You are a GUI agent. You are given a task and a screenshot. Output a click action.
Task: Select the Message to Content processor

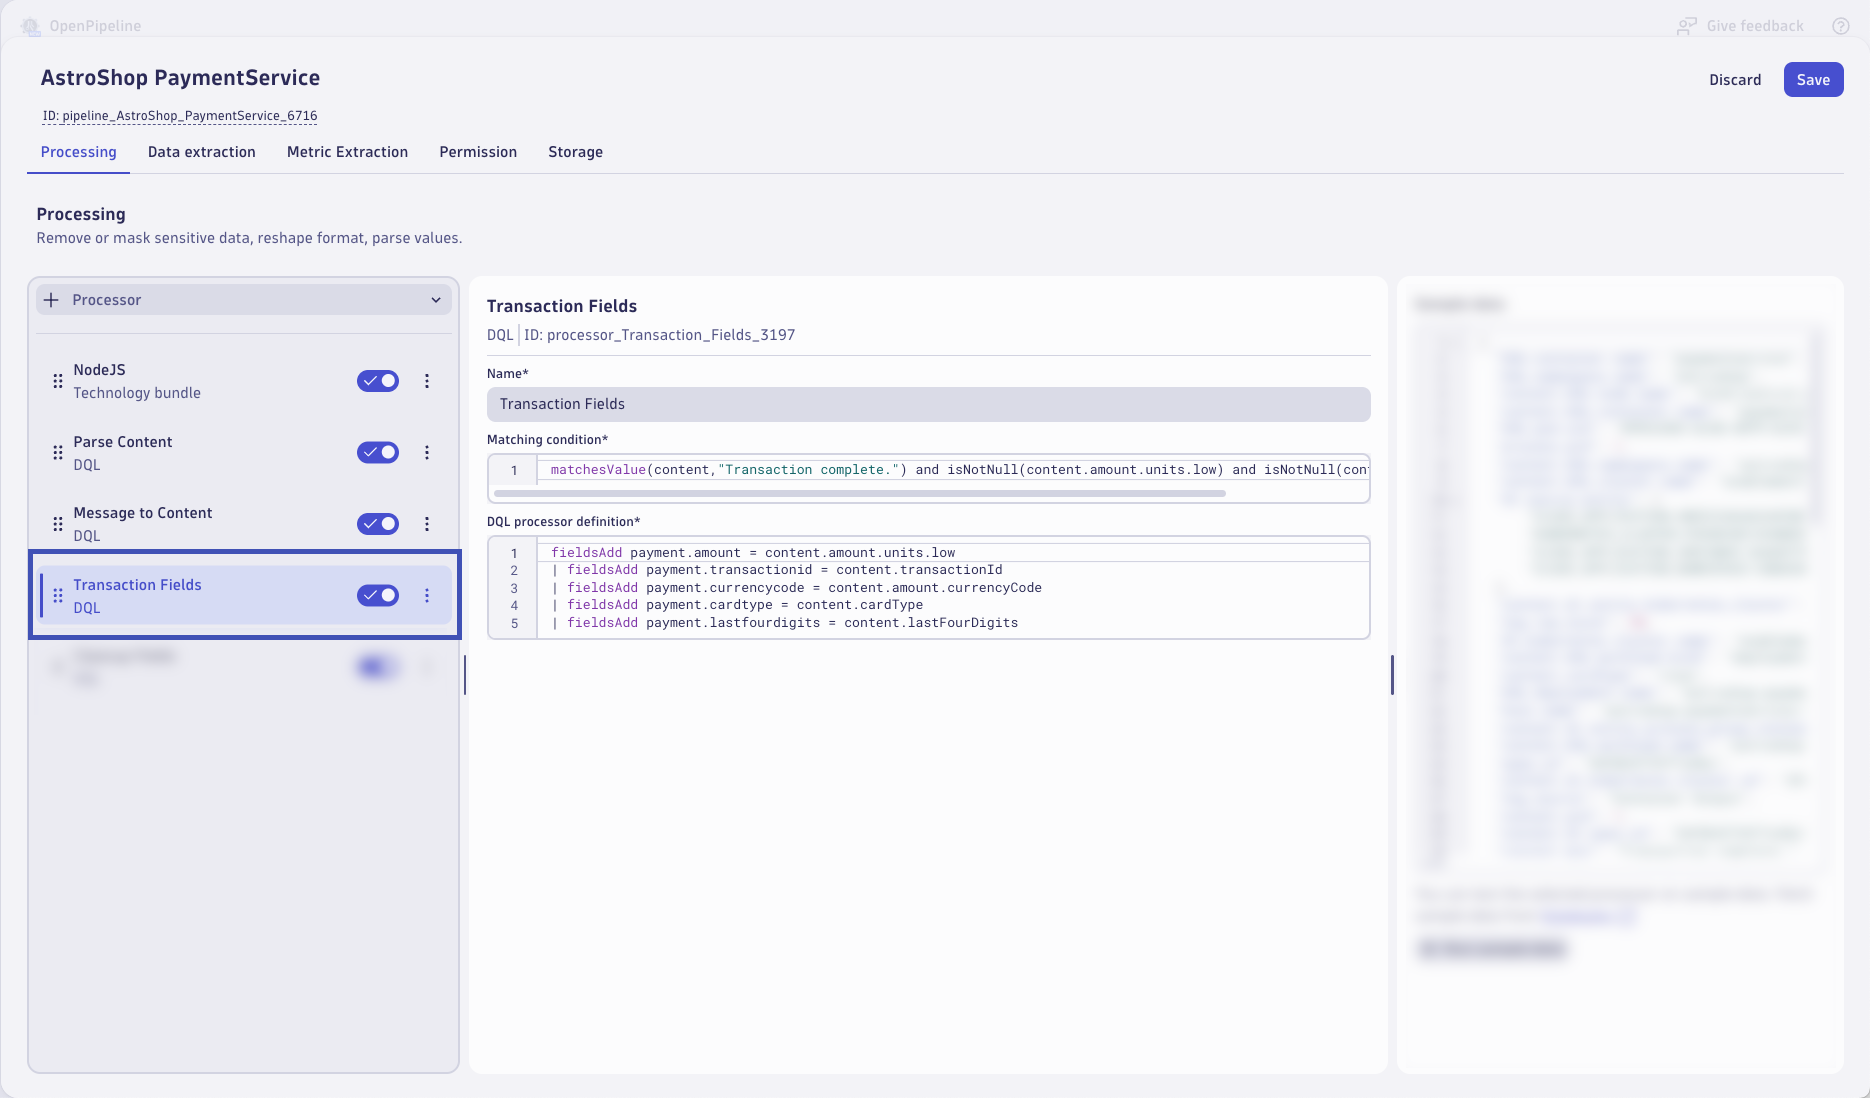tap(244, 524)
